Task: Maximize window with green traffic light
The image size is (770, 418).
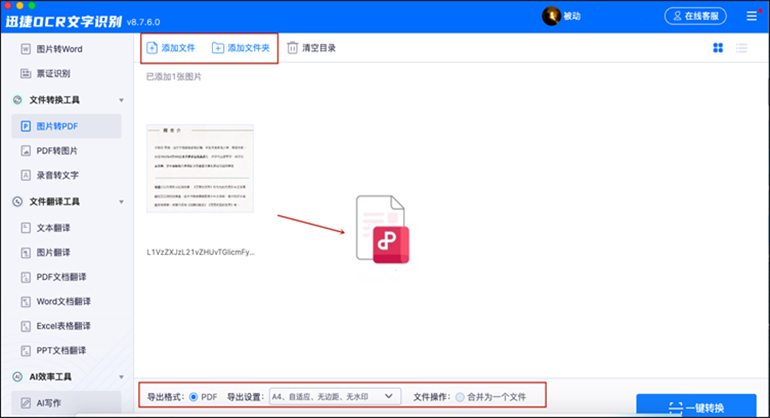Action: (32, 5)
